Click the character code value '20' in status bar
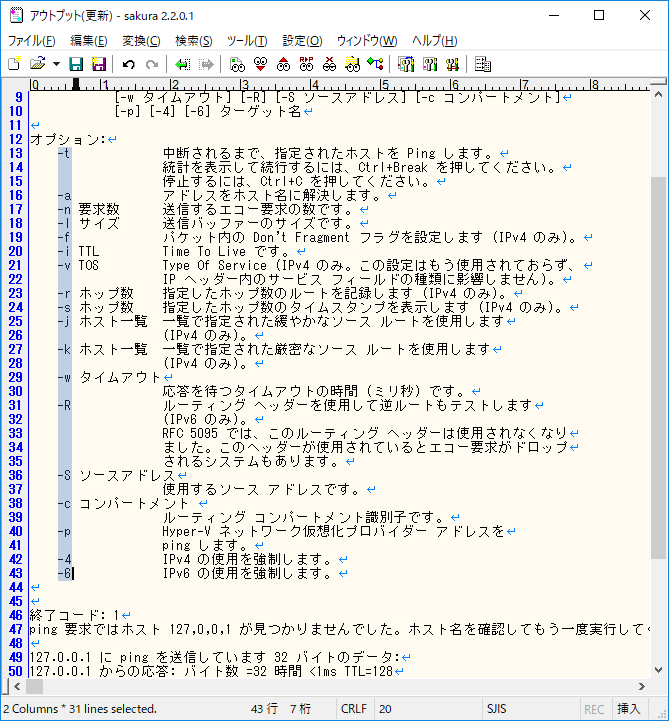669x721 pixels. pos(385,709)
